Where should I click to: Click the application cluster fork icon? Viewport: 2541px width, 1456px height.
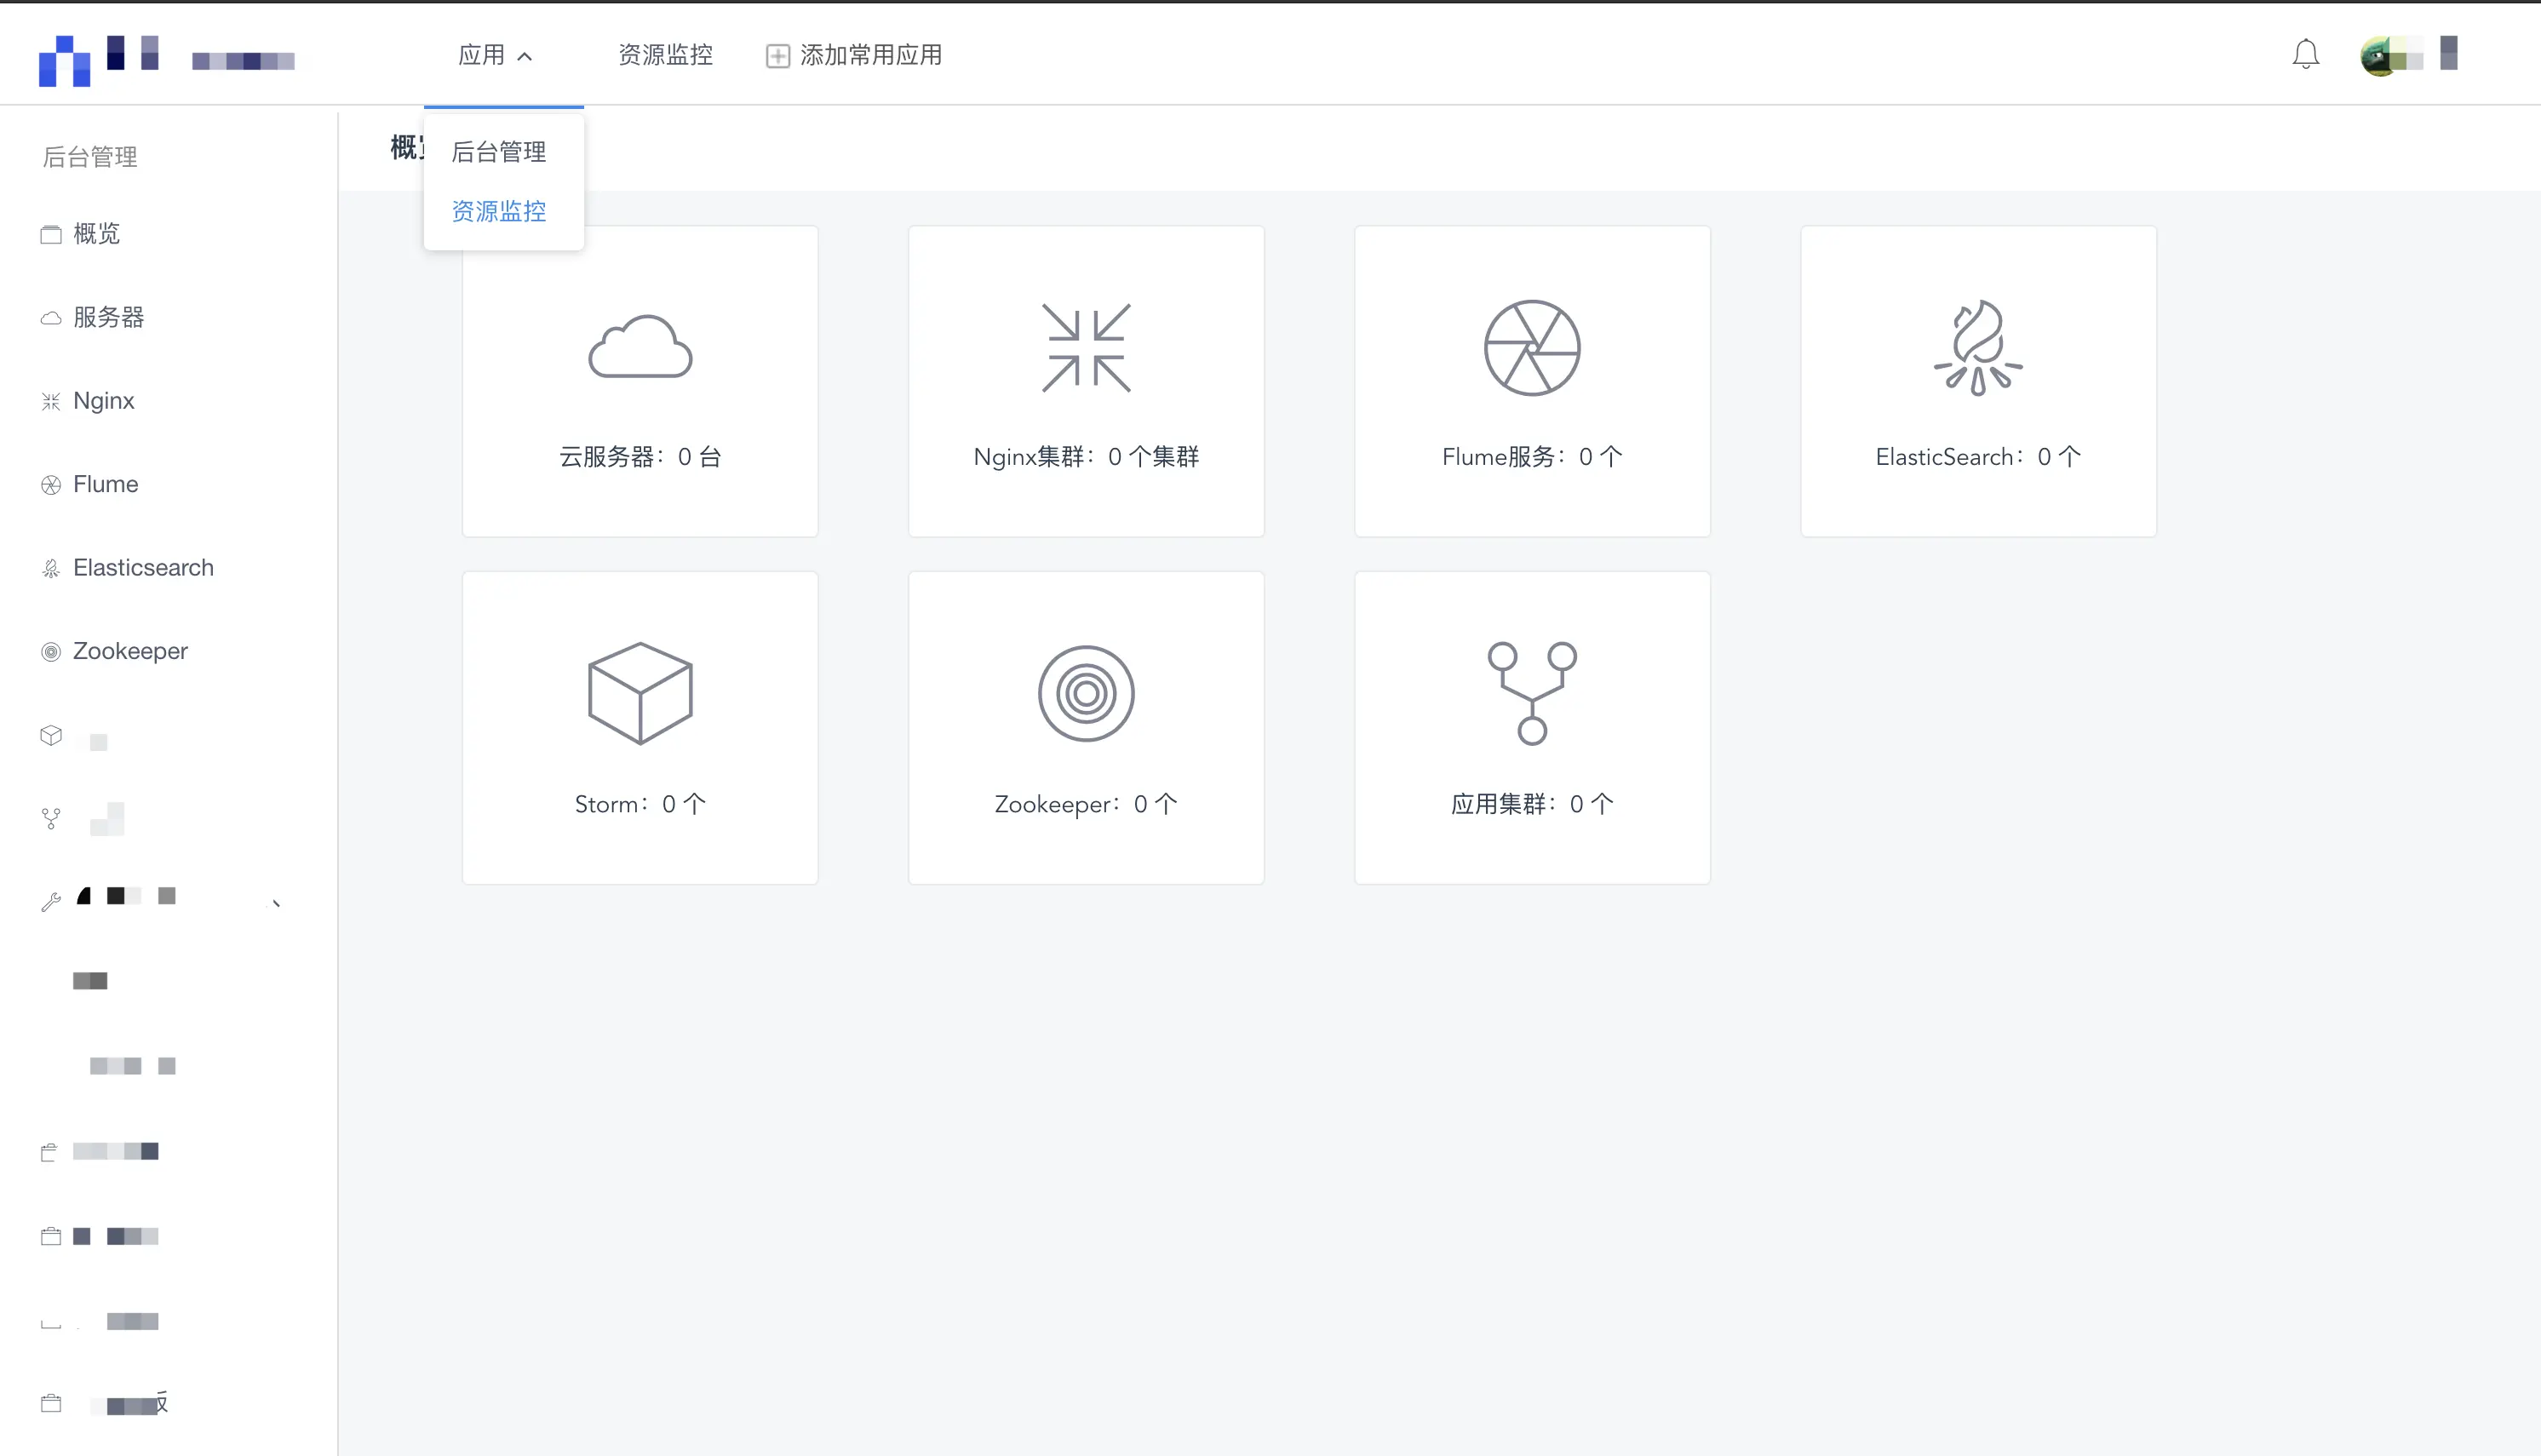click(1532, 693)
